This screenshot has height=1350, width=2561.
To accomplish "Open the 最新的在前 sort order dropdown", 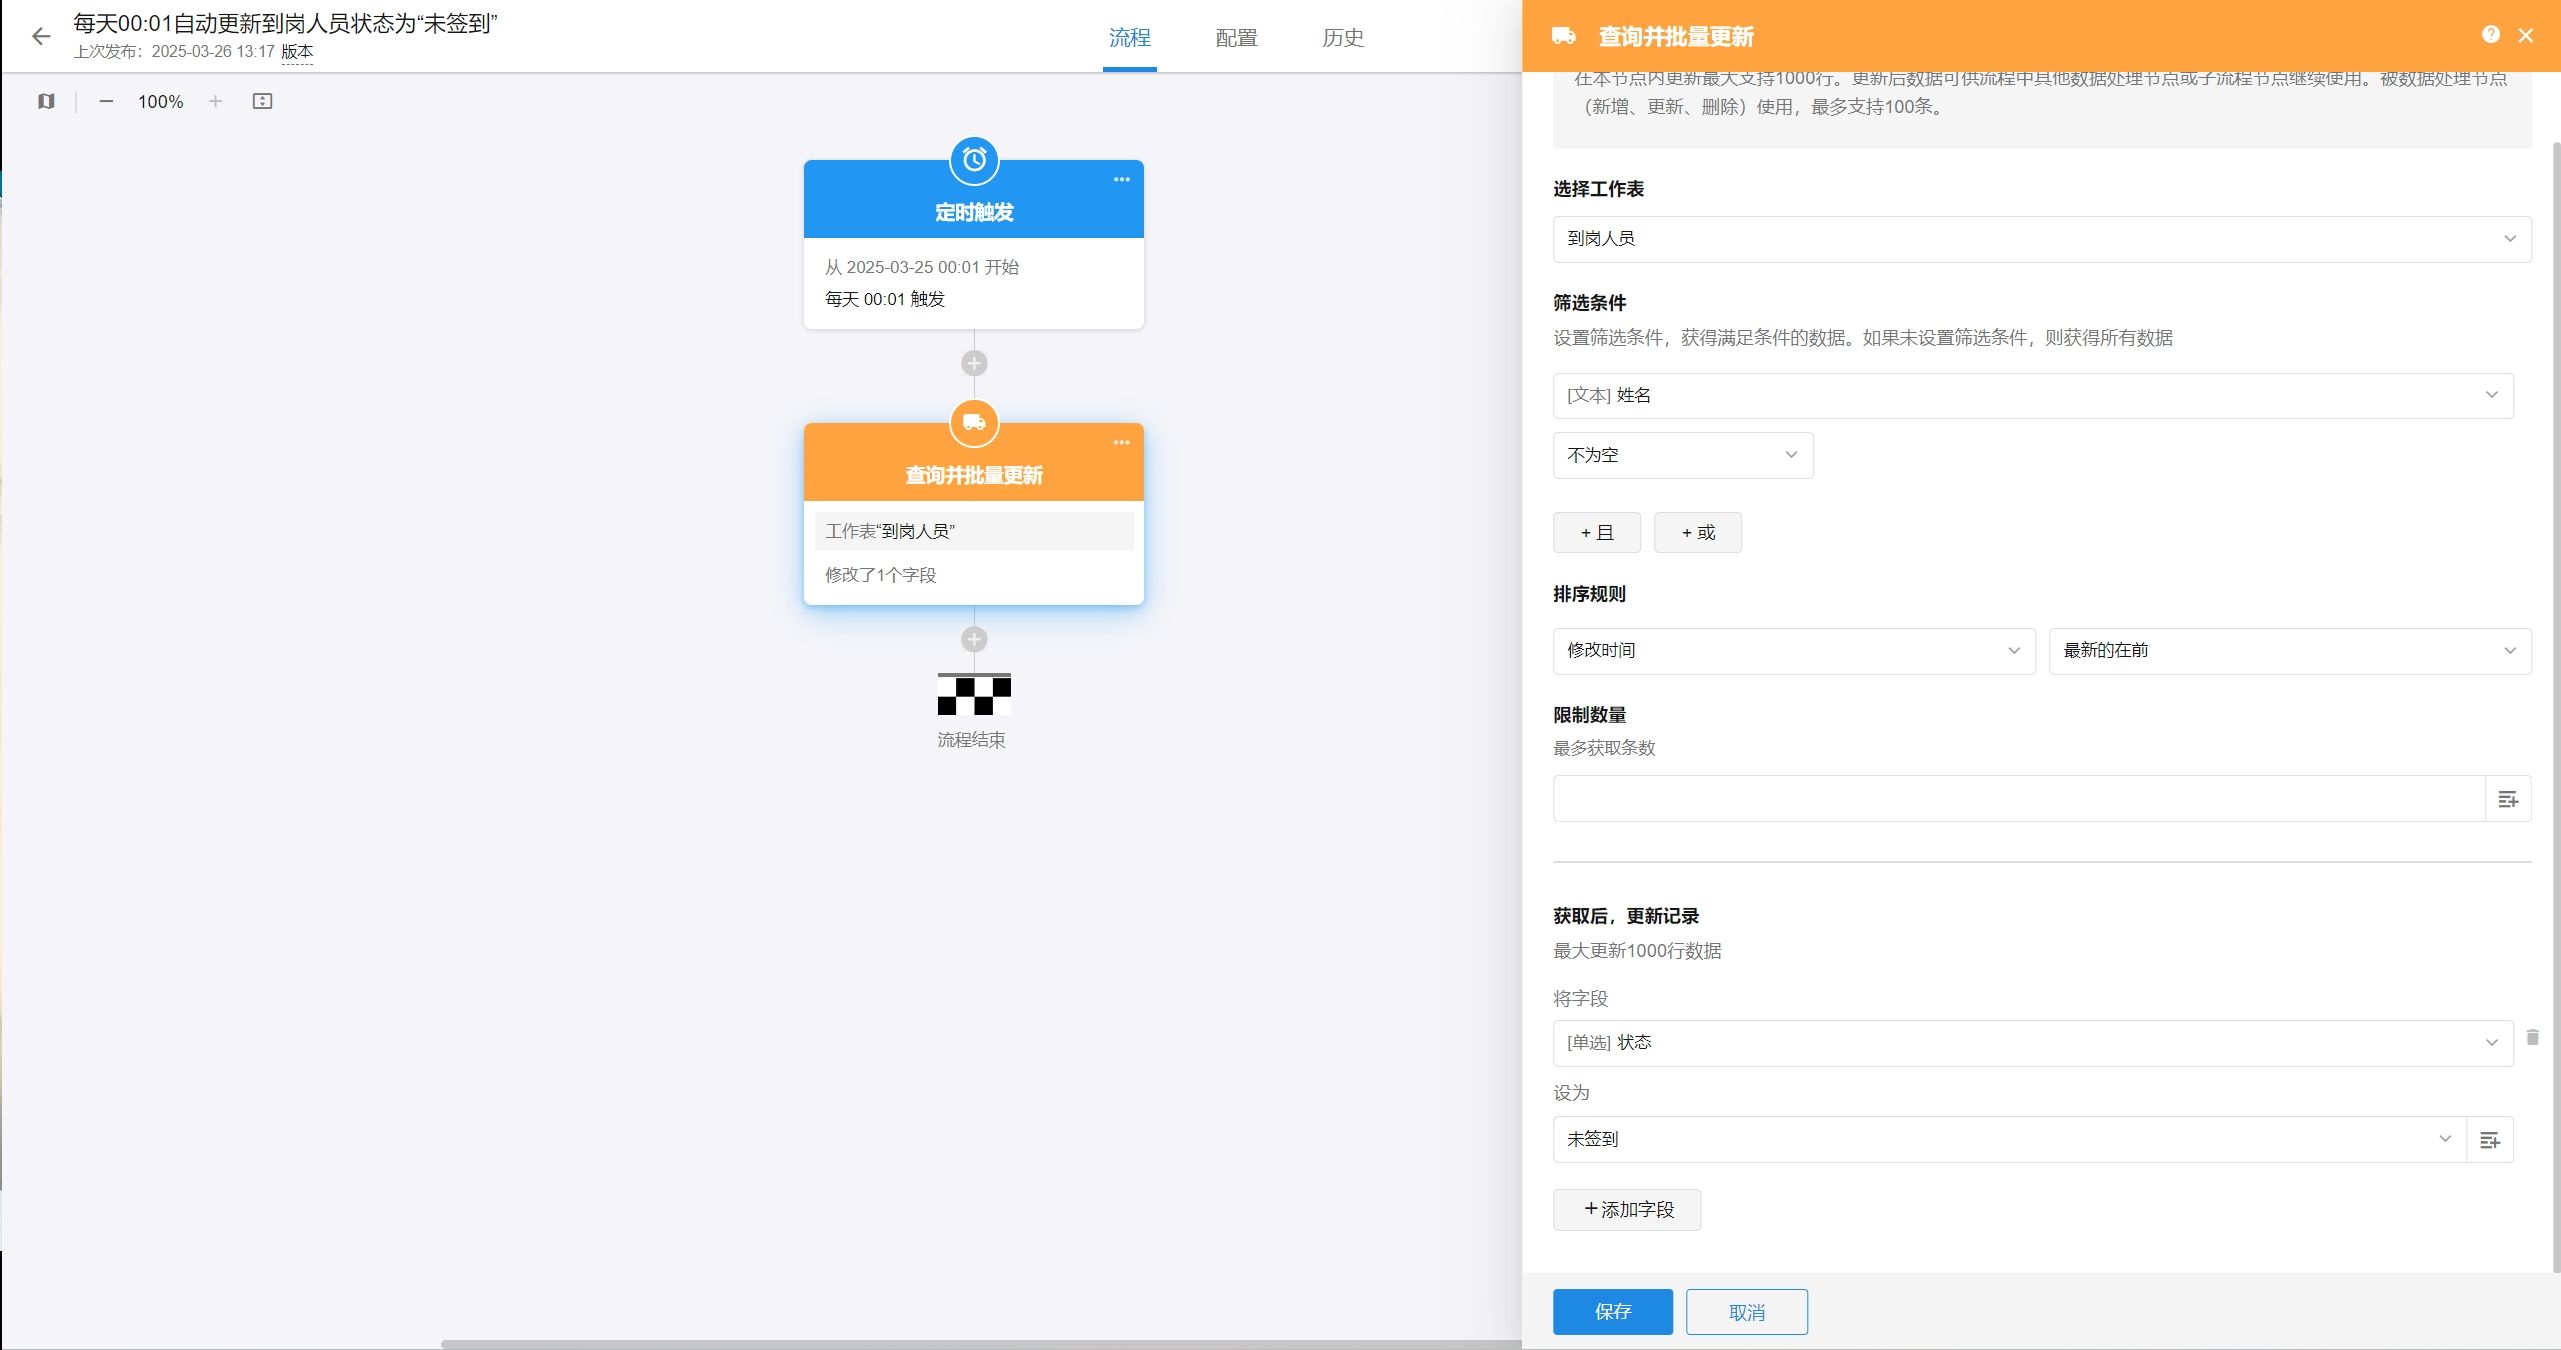I will [2290, 651].
